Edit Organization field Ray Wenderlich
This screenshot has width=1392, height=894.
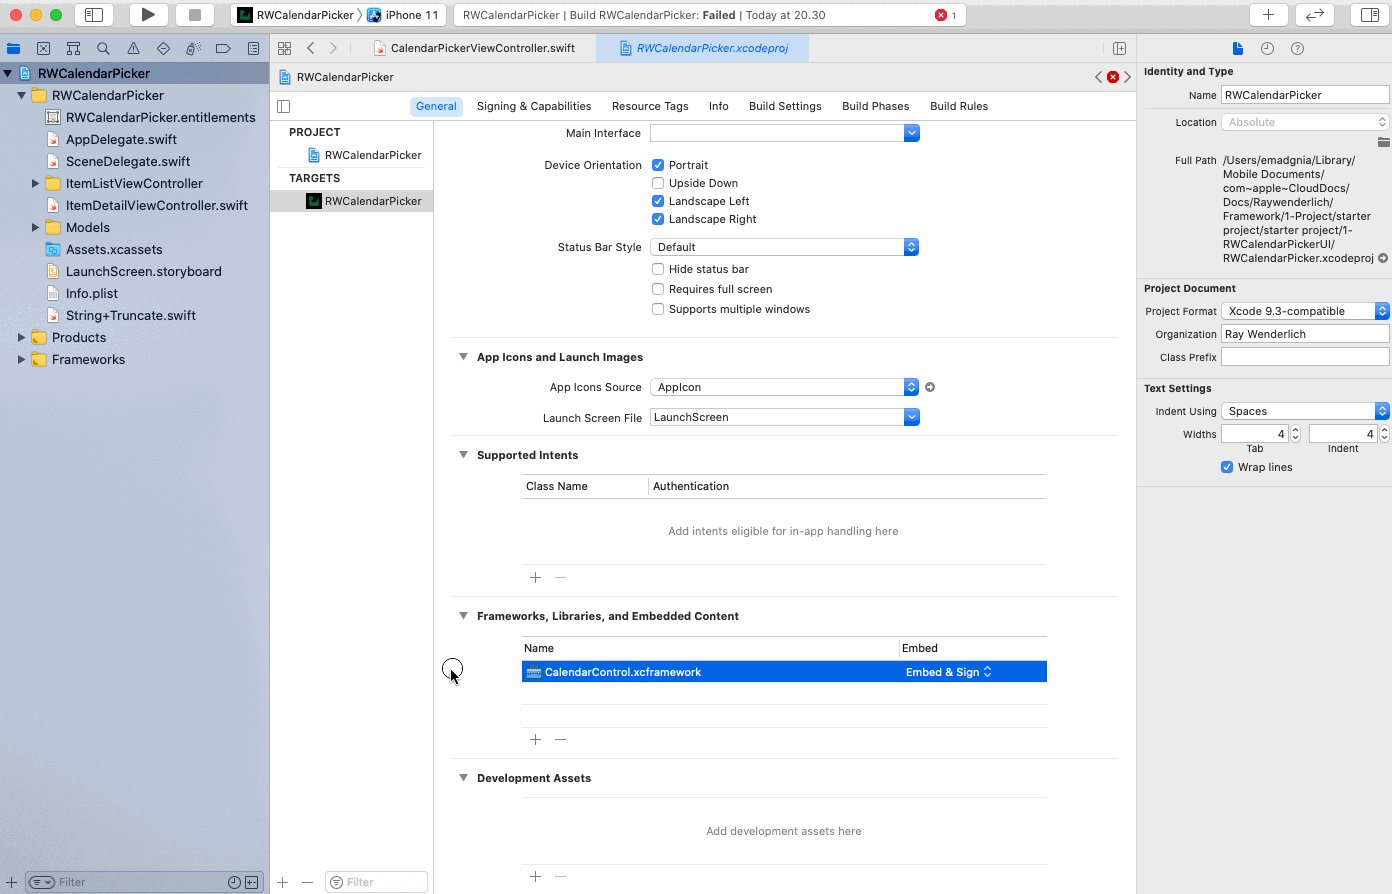(x=1305, y=334)
